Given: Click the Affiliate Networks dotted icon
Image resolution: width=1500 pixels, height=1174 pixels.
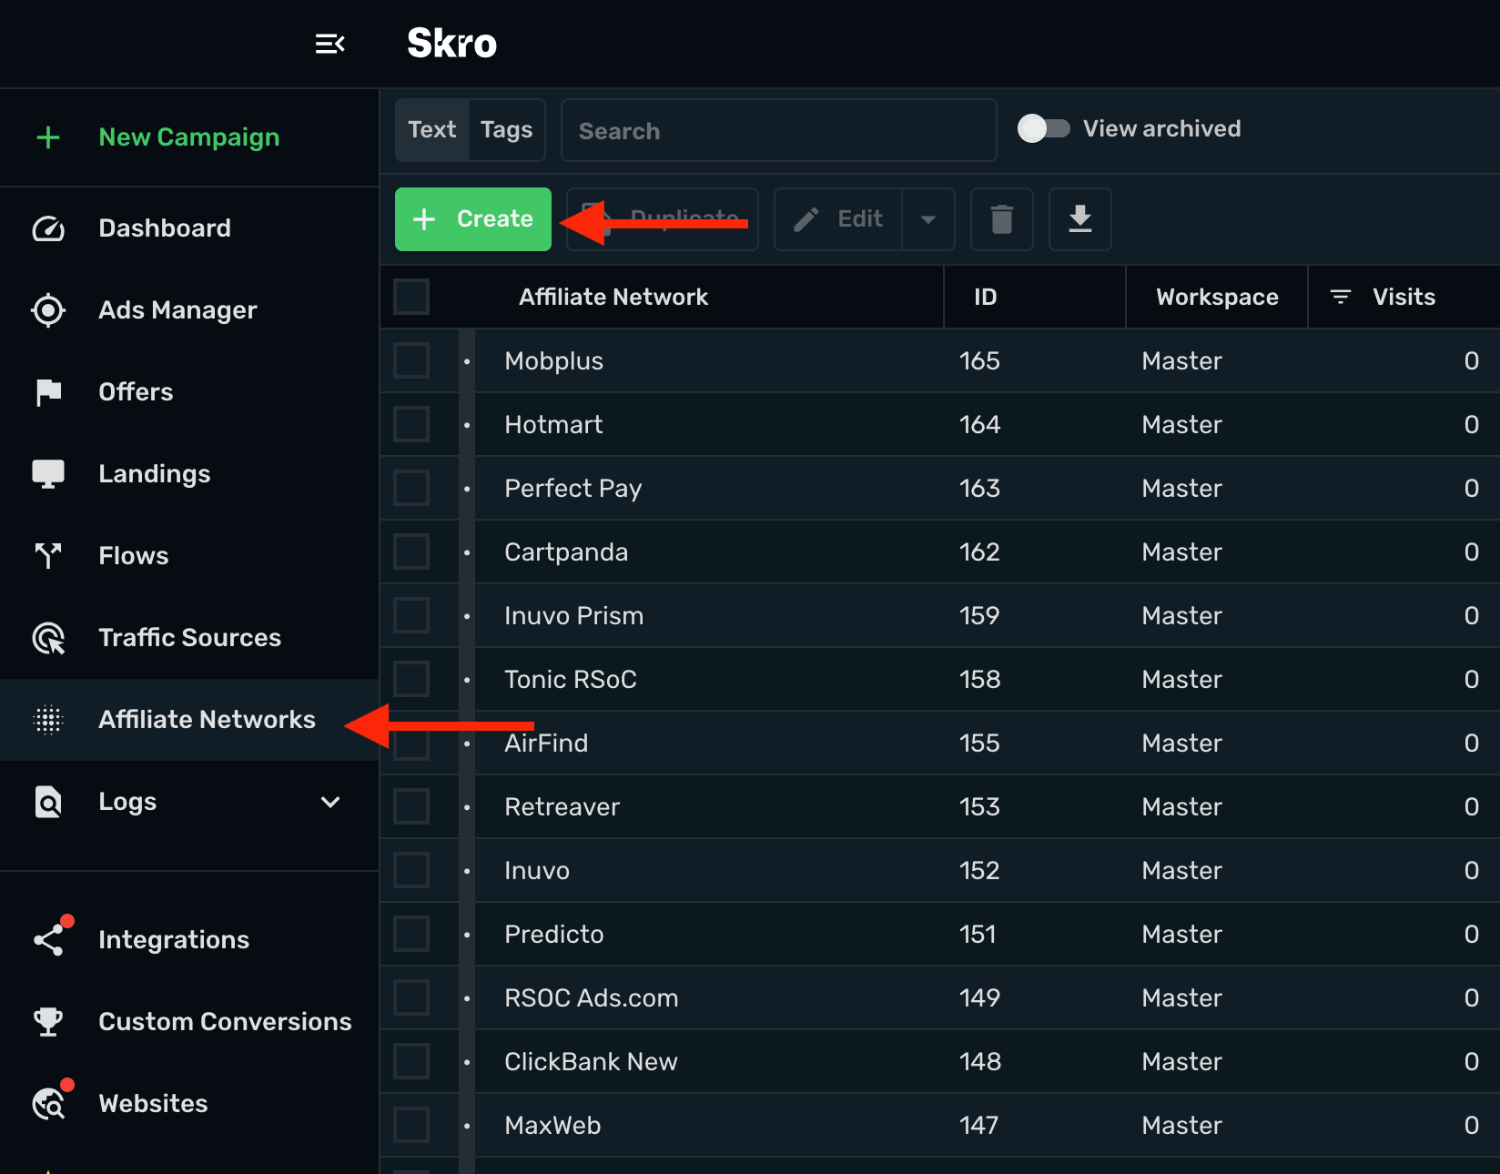Looking at the screenshot, I should coord(48,720).
